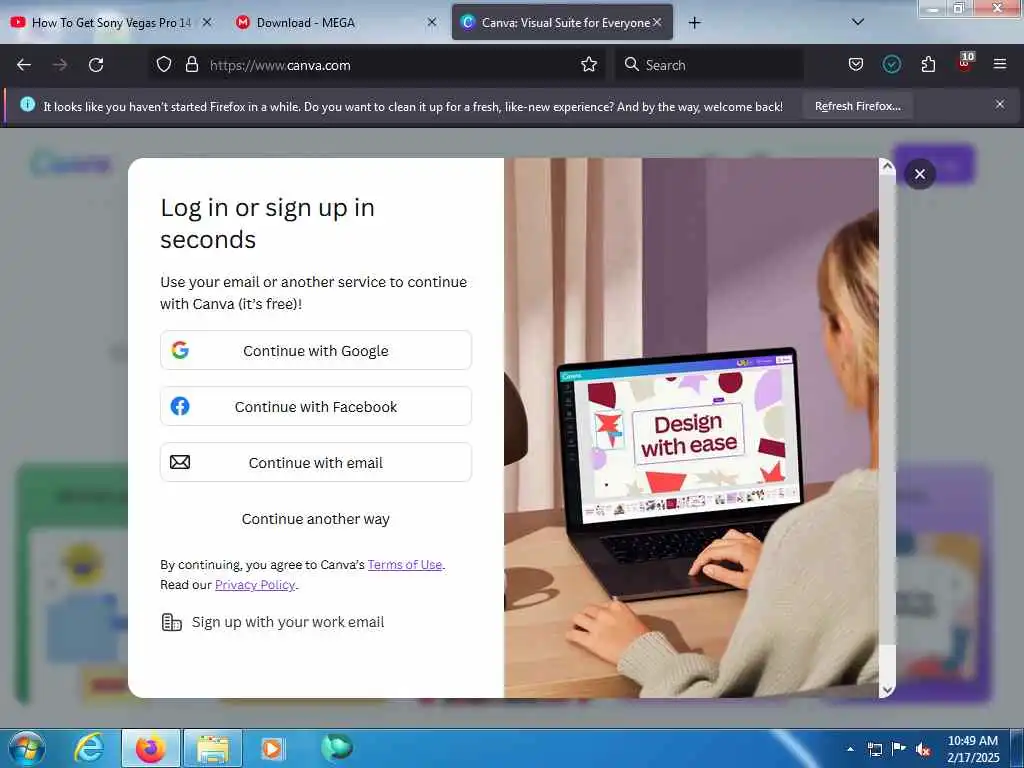Open Windows Explorer folder on taskbar
1024x768 pixels.
point(213,748)
